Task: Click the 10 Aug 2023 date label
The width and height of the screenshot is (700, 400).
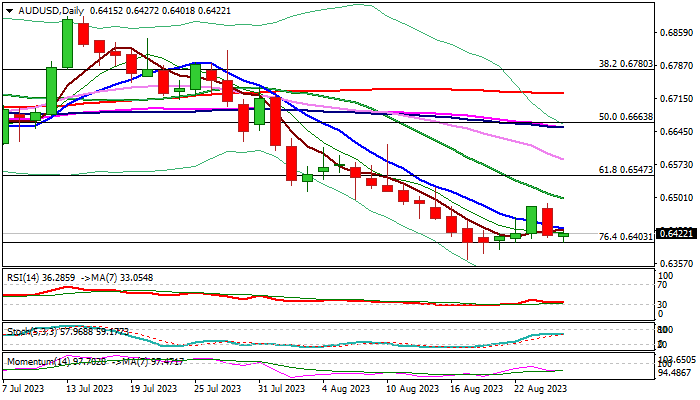Action: click(x=411, y=387)
